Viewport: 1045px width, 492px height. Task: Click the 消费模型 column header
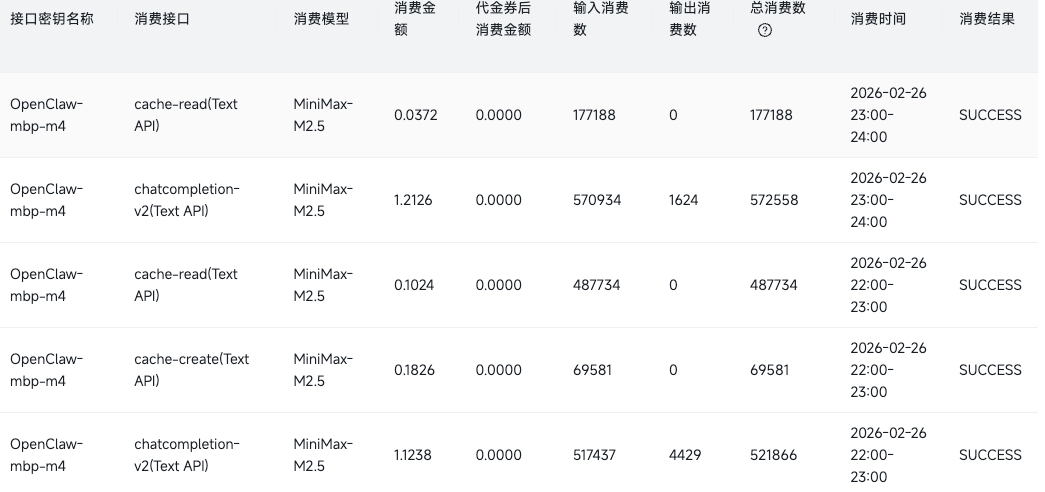tap(321, 19)
